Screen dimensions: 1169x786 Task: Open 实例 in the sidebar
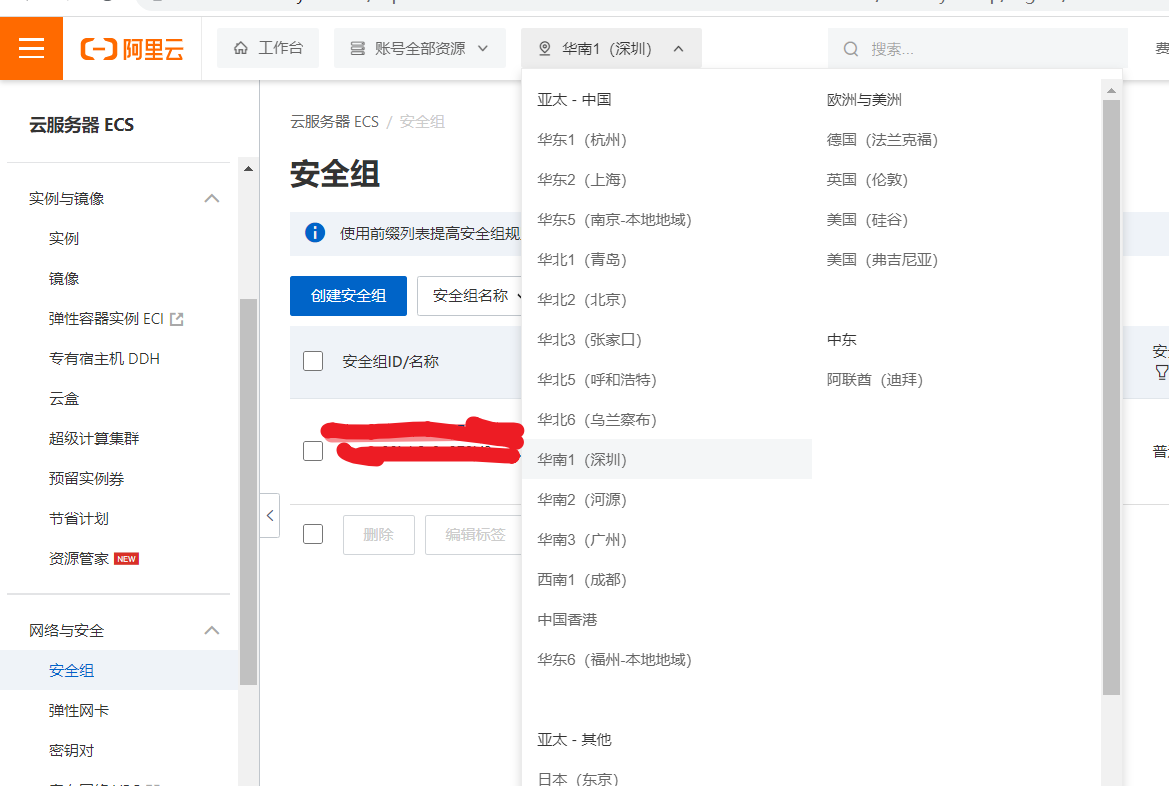[64, 239]
